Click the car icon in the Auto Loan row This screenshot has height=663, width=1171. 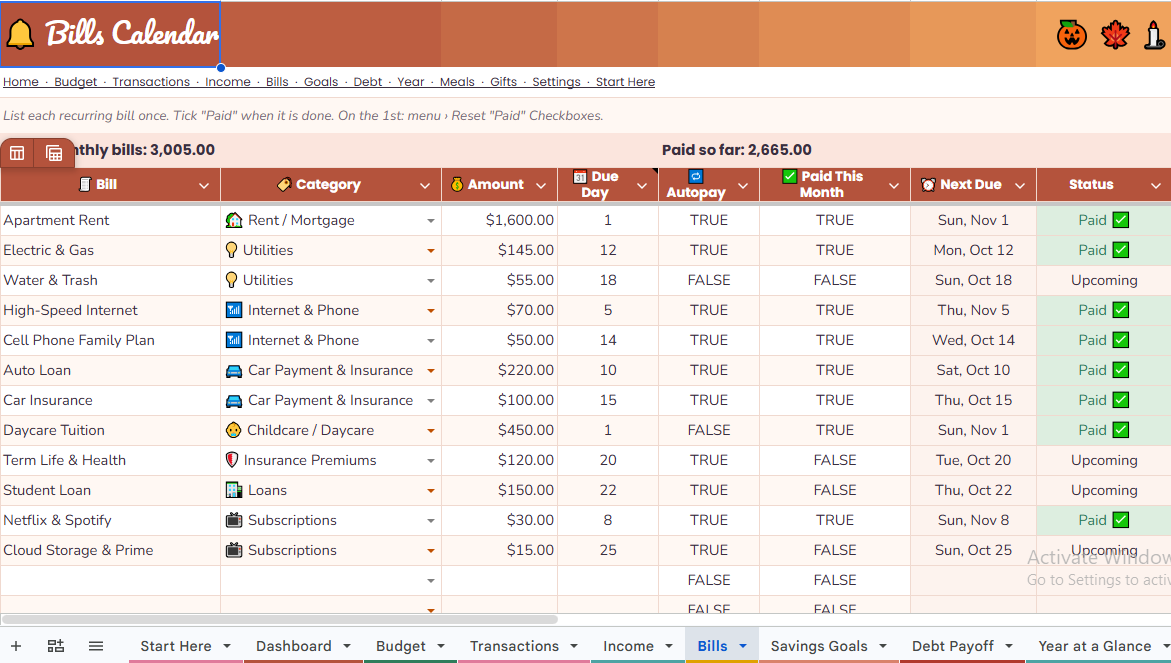pyautogui.click(x=234, y=370)
